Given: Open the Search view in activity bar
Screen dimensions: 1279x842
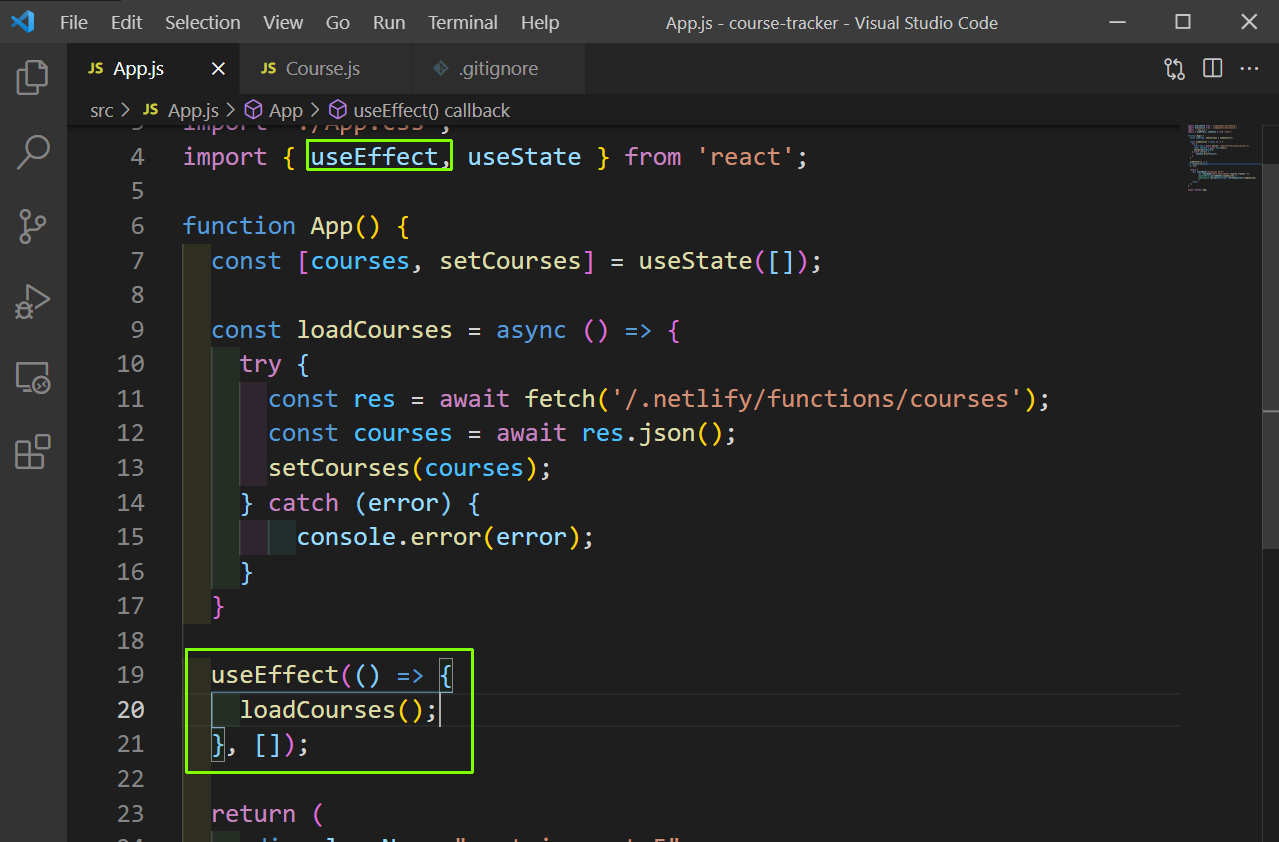Looking at the screenshot, I should click(33, 152).
